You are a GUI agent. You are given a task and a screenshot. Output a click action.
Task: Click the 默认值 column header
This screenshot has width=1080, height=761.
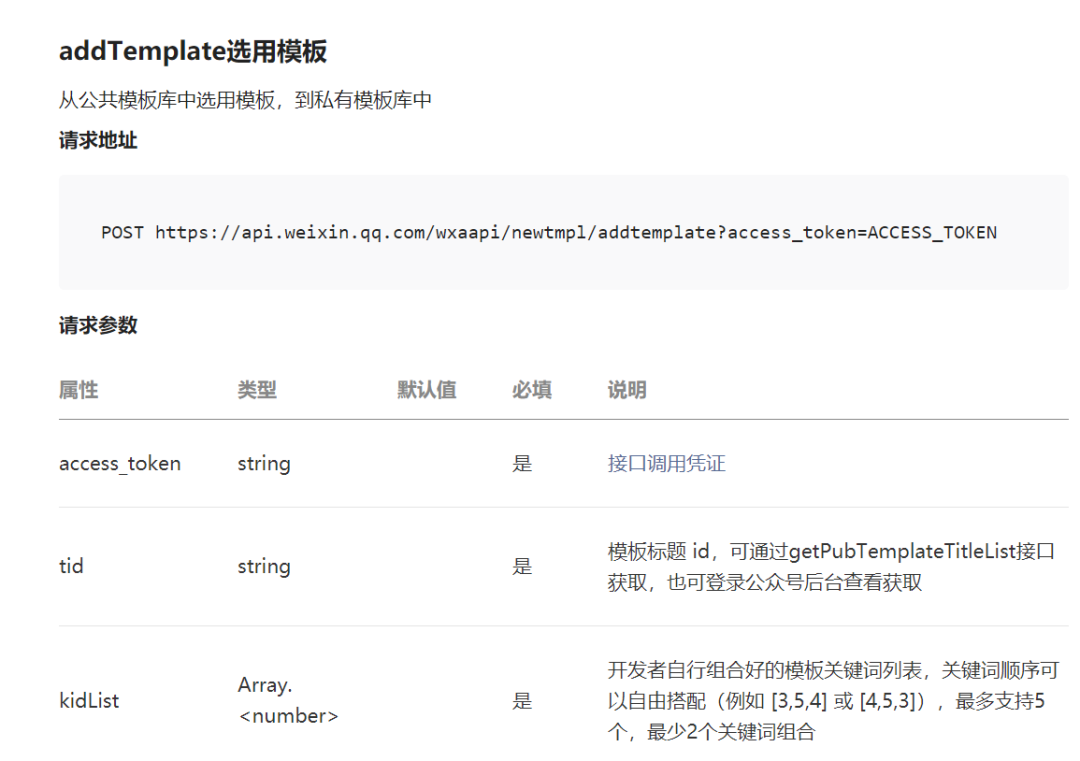coord(426,390)
